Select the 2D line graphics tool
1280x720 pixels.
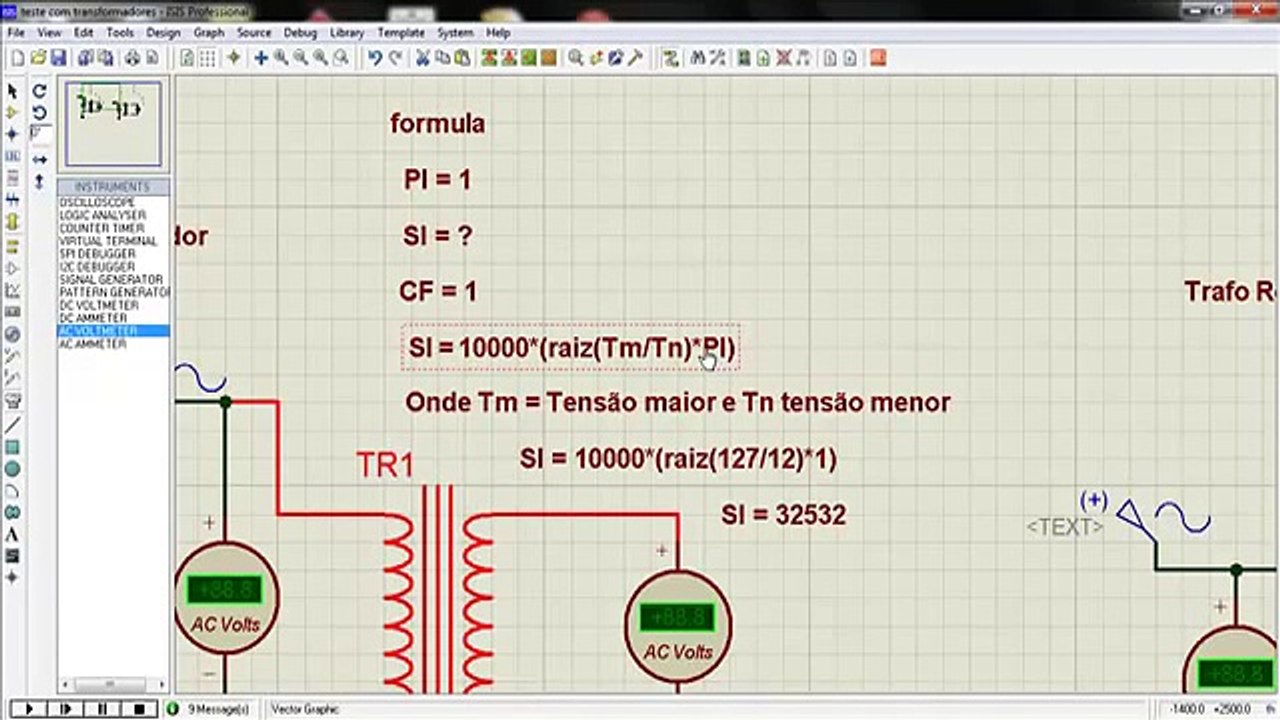pyautogui.click(x=12, y=425)
